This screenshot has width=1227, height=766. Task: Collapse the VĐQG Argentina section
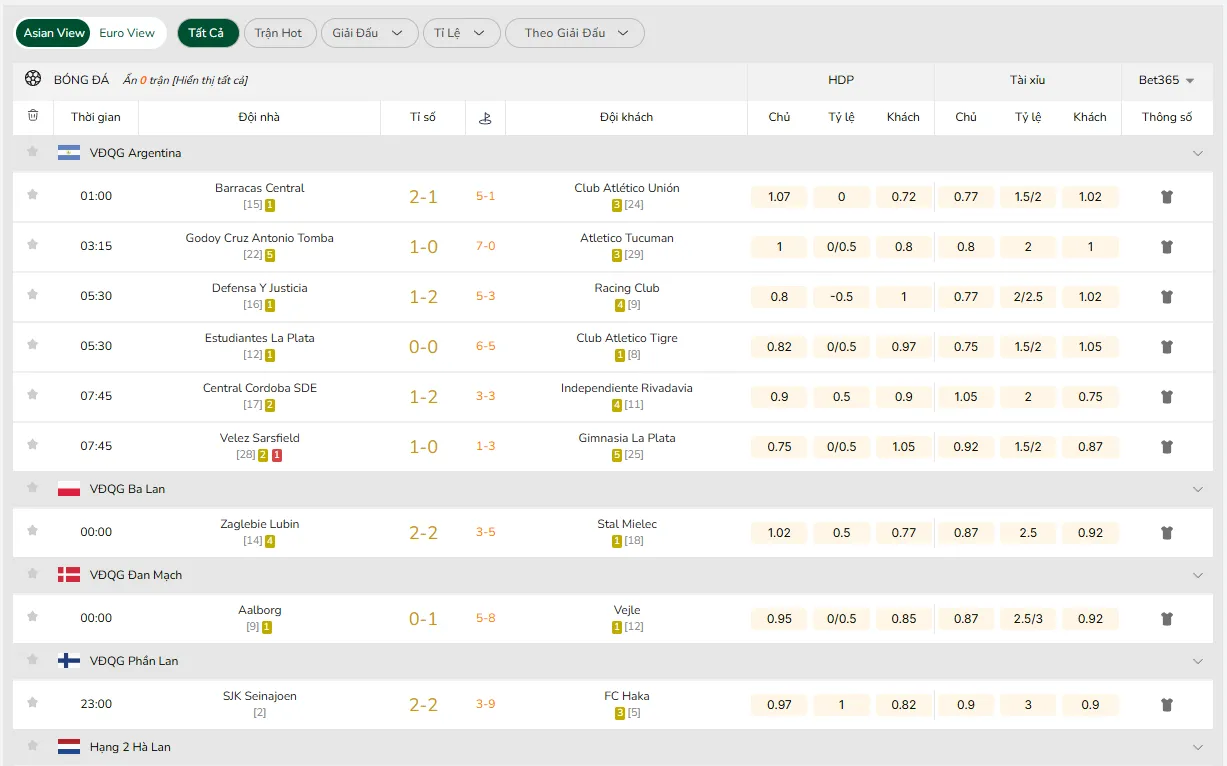[x=1197, y=154]
